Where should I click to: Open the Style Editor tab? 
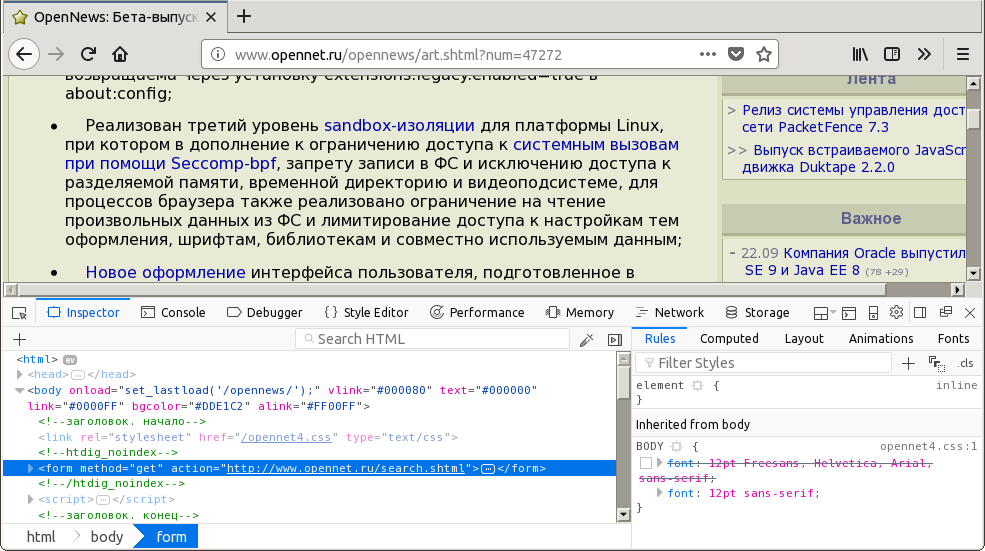coord(366,312)
